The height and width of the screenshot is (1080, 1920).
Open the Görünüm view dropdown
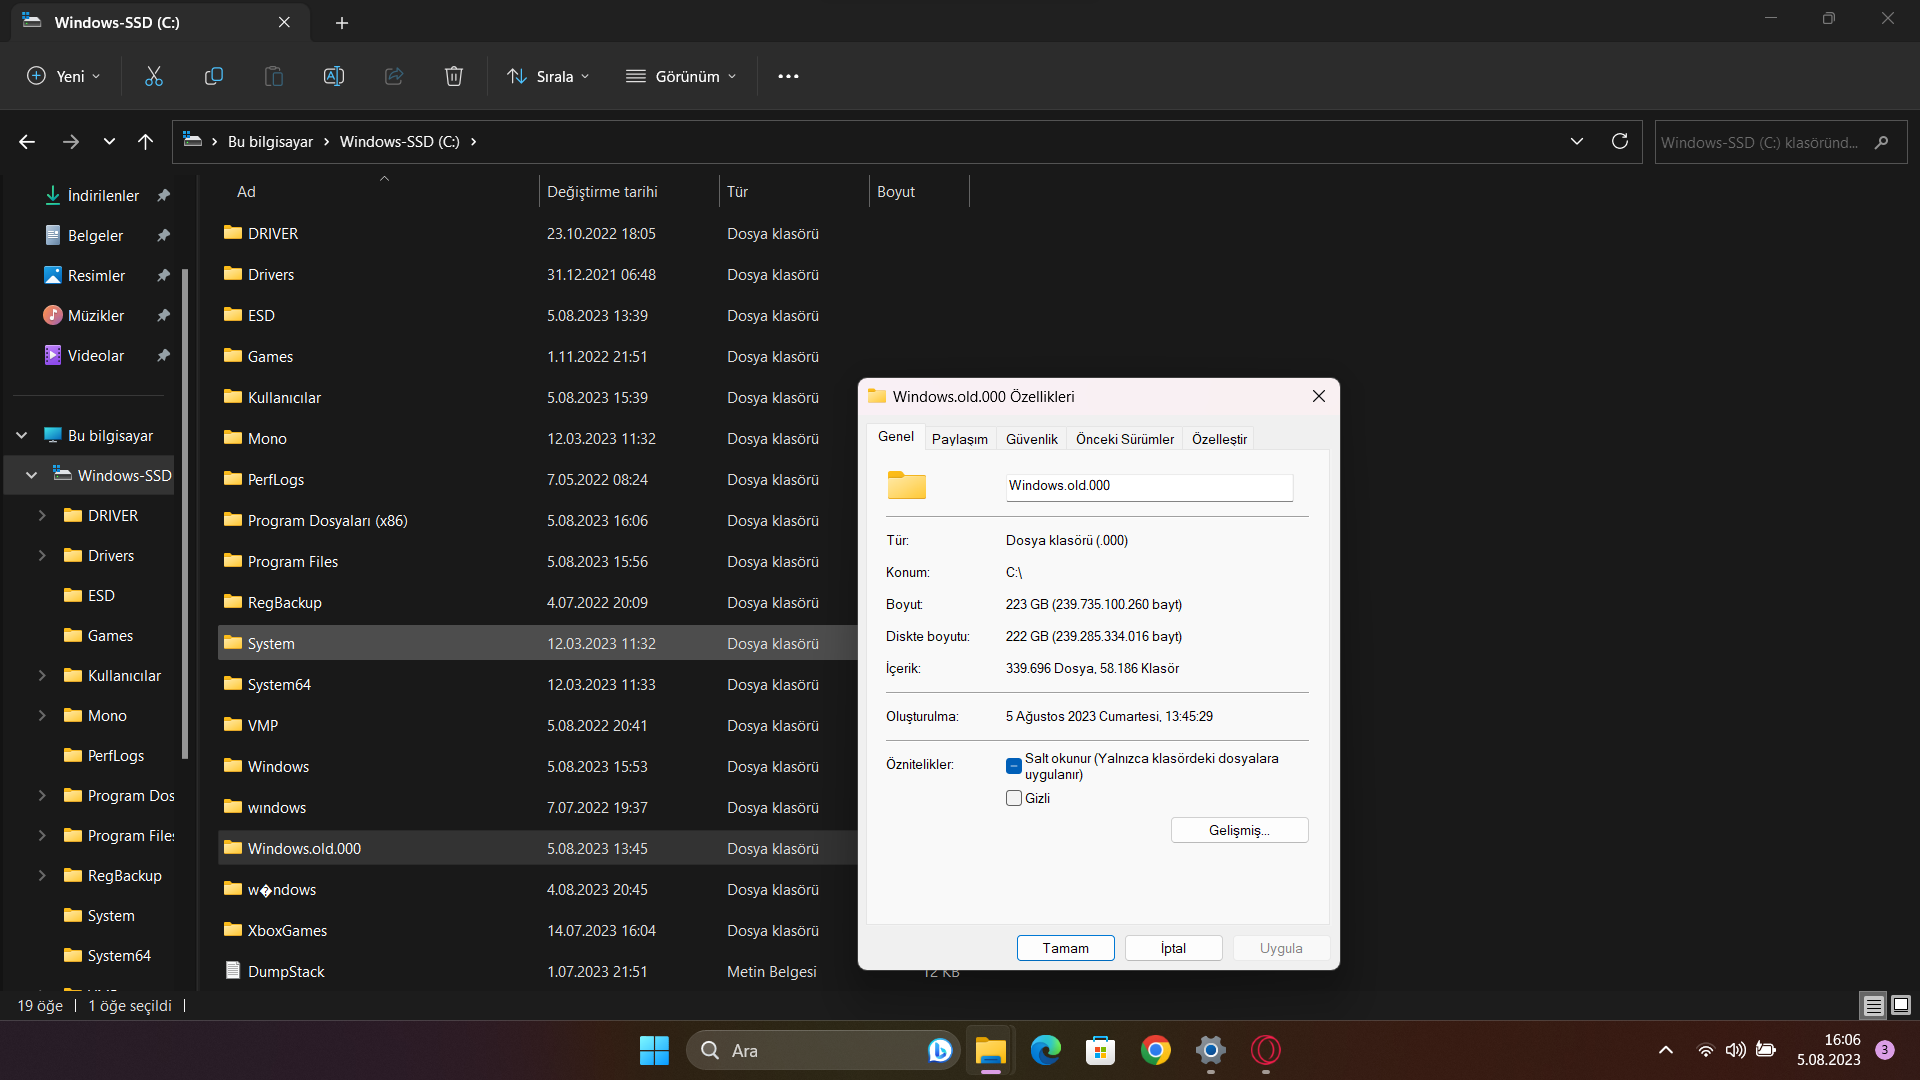681,76
